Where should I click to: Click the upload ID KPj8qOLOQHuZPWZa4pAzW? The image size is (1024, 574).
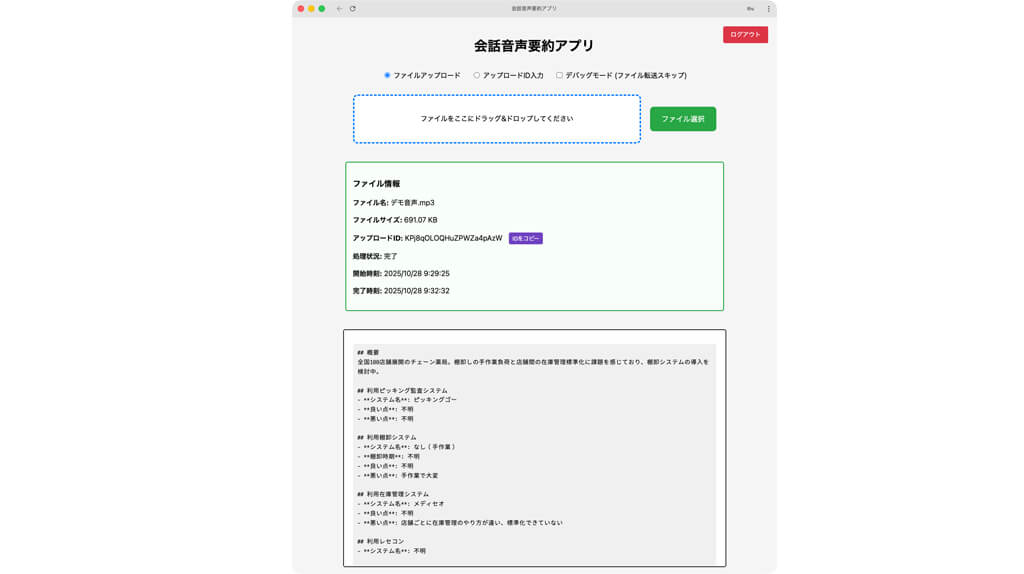453,238
